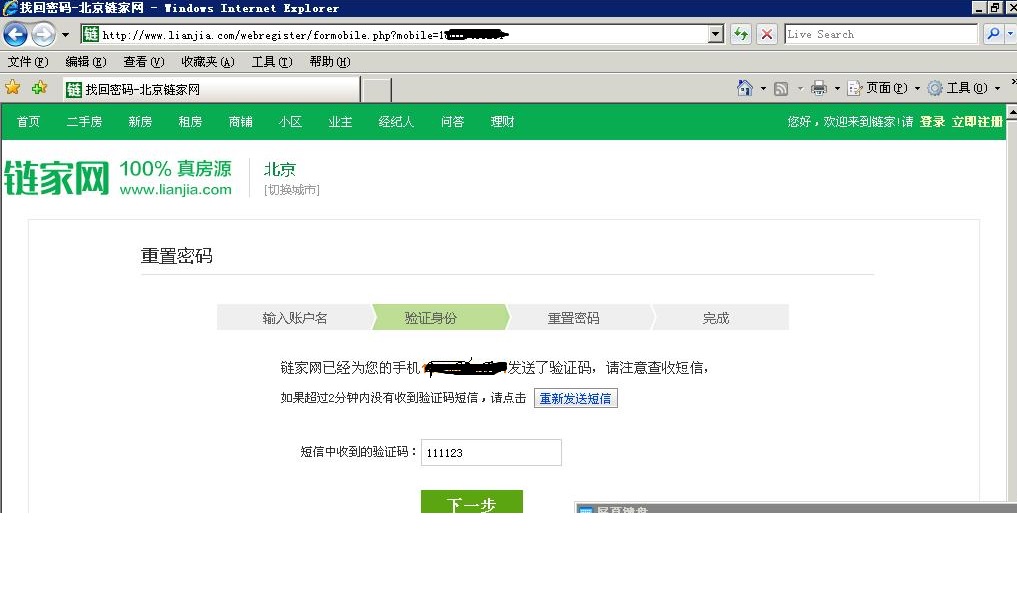1017x615 pixels.
Task: Open the 商铺 navigation link
Action: [x=241, y=121]
